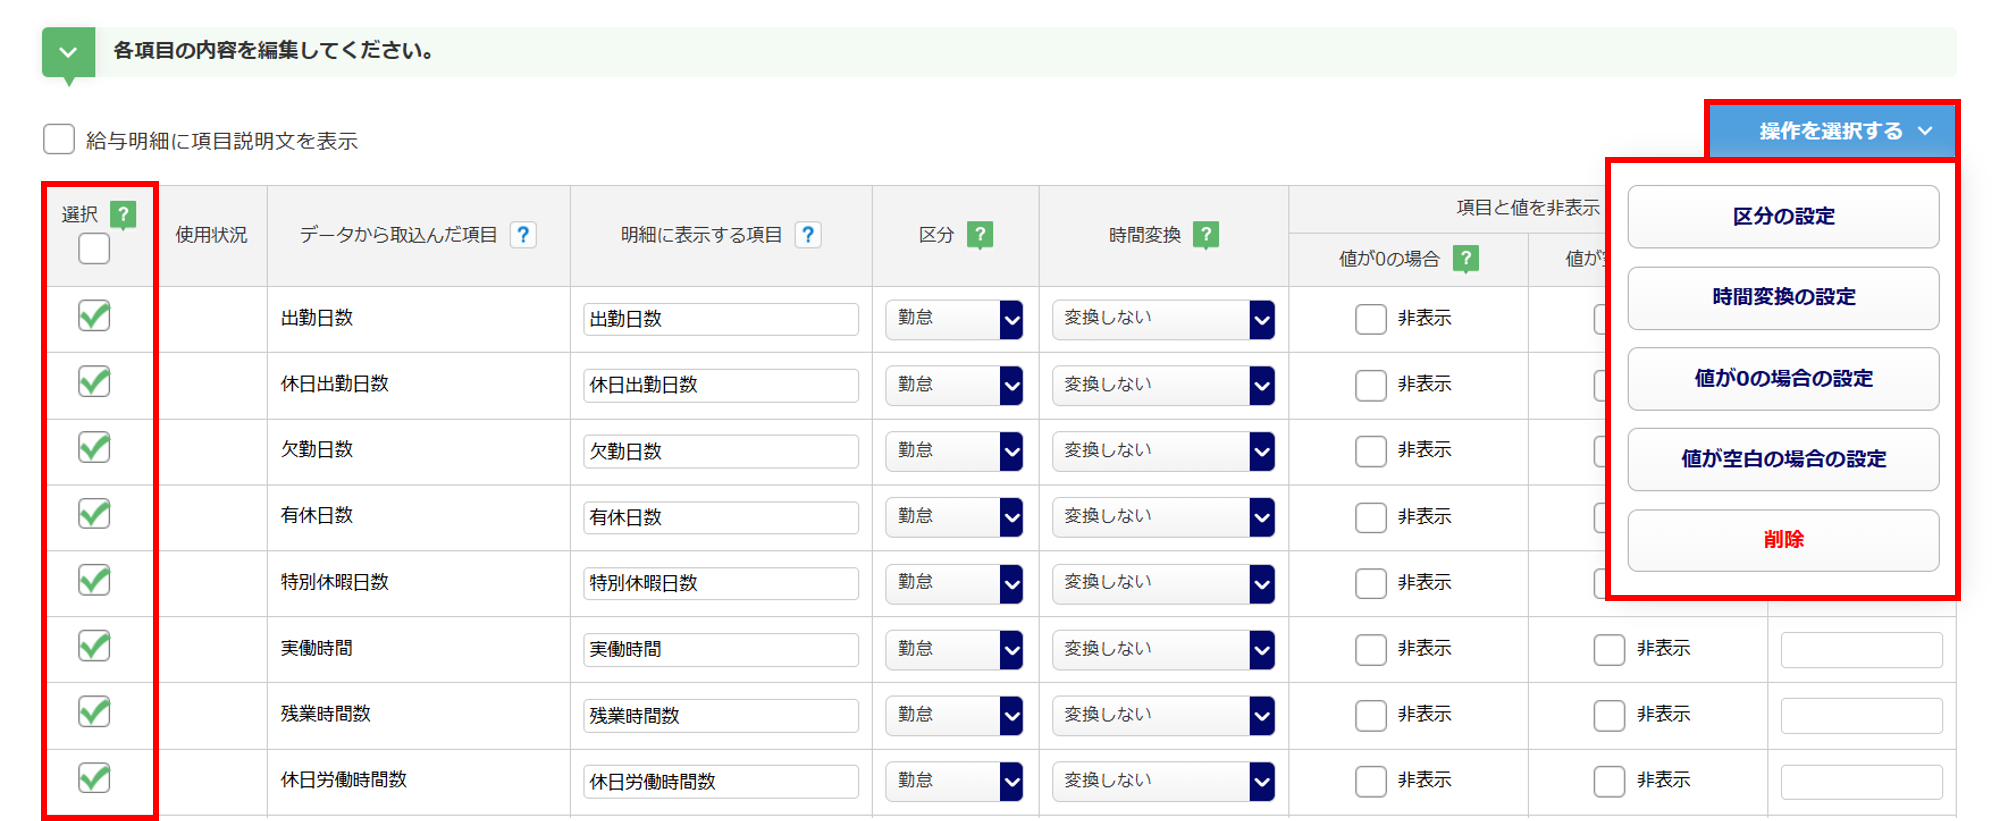Open 区分 dropdown for 出勤日数 row
2000x821 pixels.
click(x=954, y=319)
